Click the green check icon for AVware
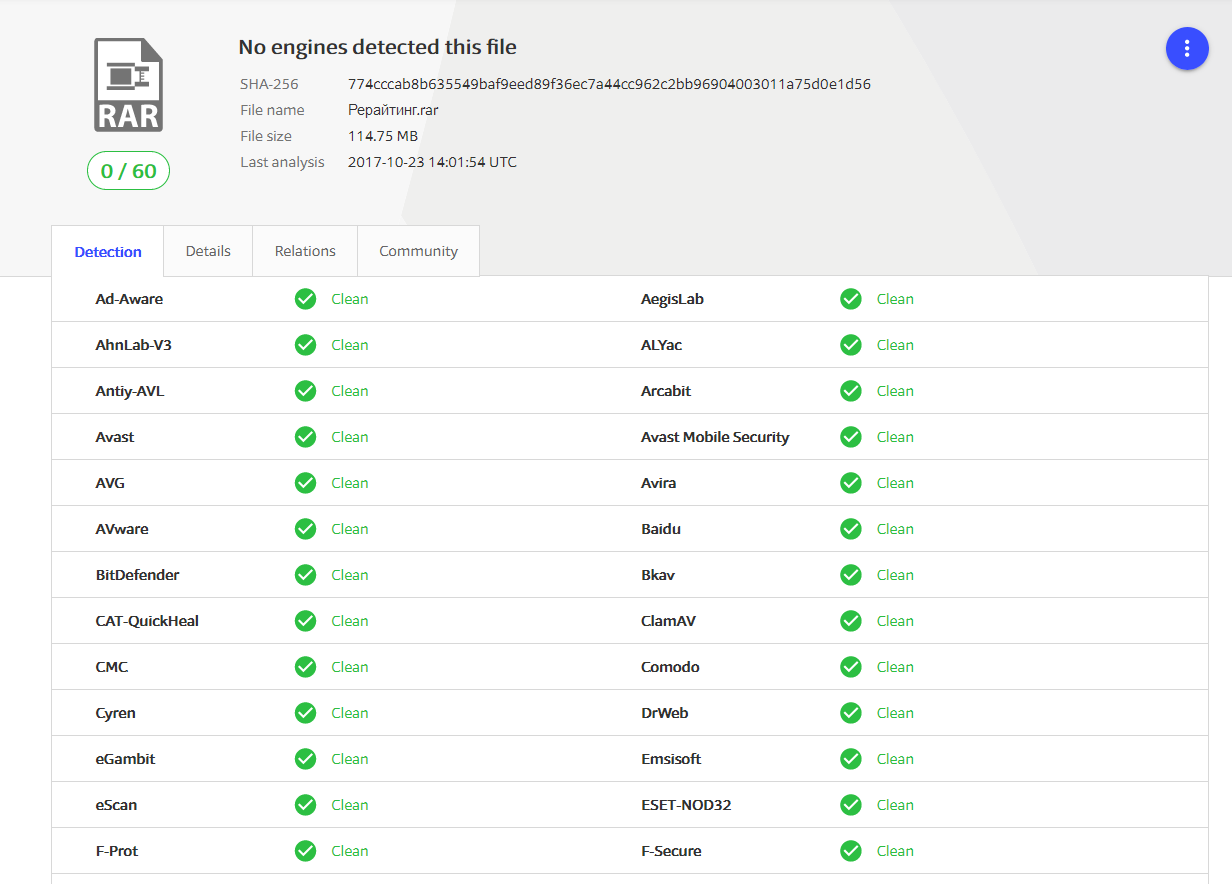The image size is (1232, 884). (x=306, y=529)
